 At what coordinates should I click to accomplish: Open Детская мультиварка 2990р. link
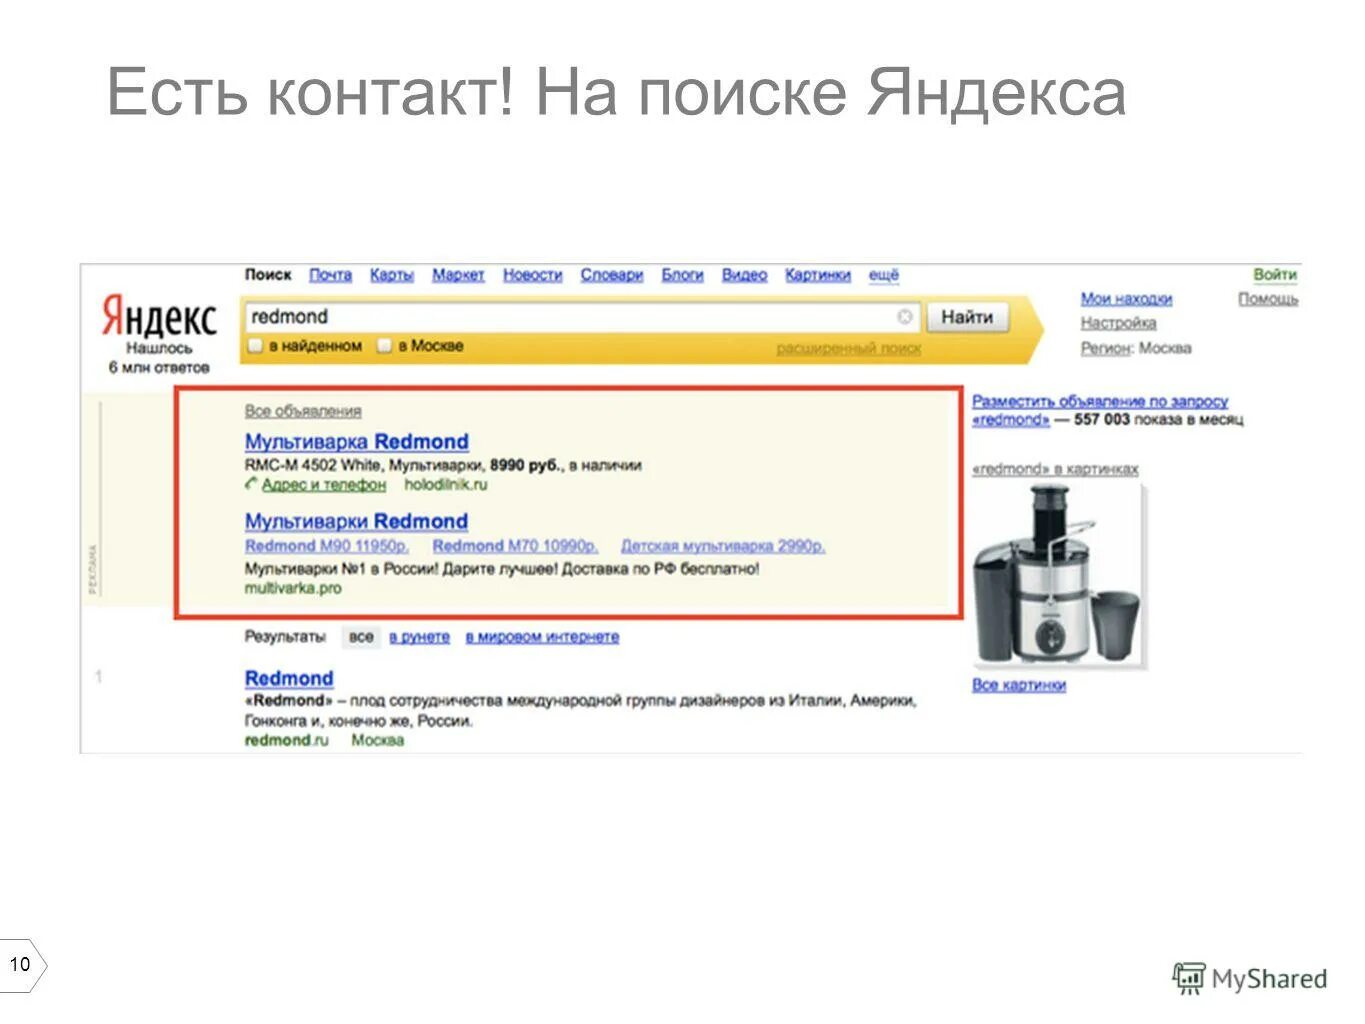click(x=722, y=546)
